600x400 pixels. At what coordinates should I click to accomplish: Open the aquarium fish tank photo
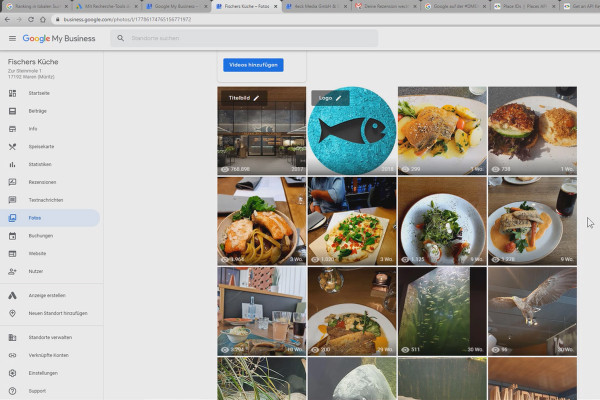[442, 311]
